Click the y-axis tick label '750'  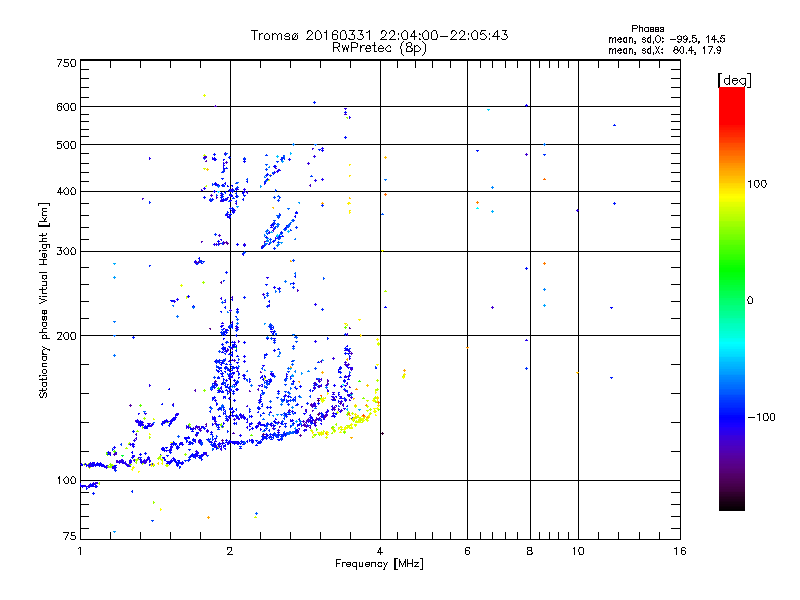[66, 63]
